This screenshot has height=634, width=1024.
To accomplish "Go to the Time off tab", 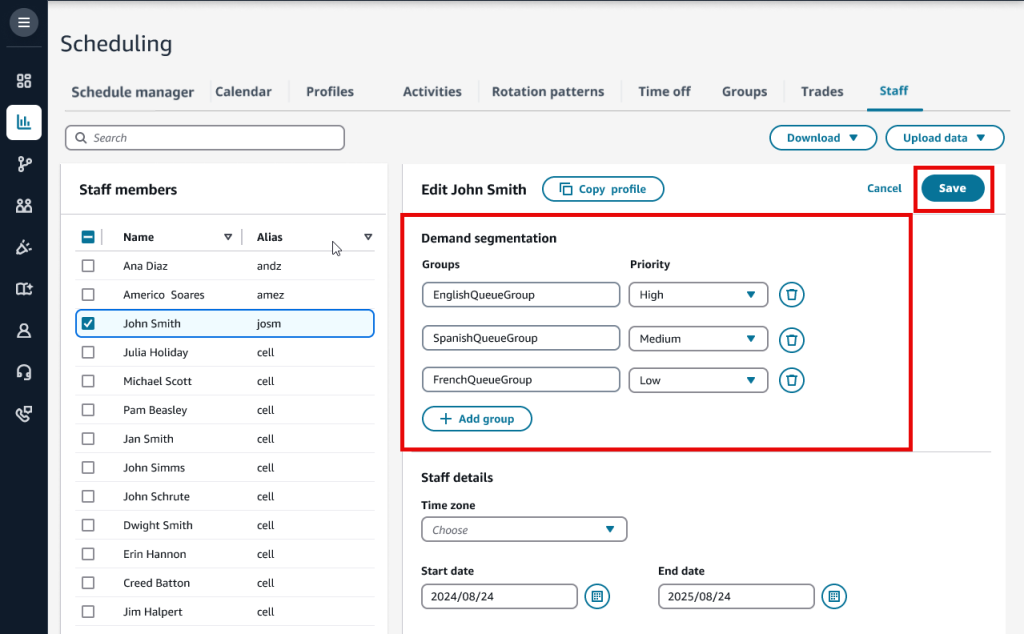I will point(664,92).
